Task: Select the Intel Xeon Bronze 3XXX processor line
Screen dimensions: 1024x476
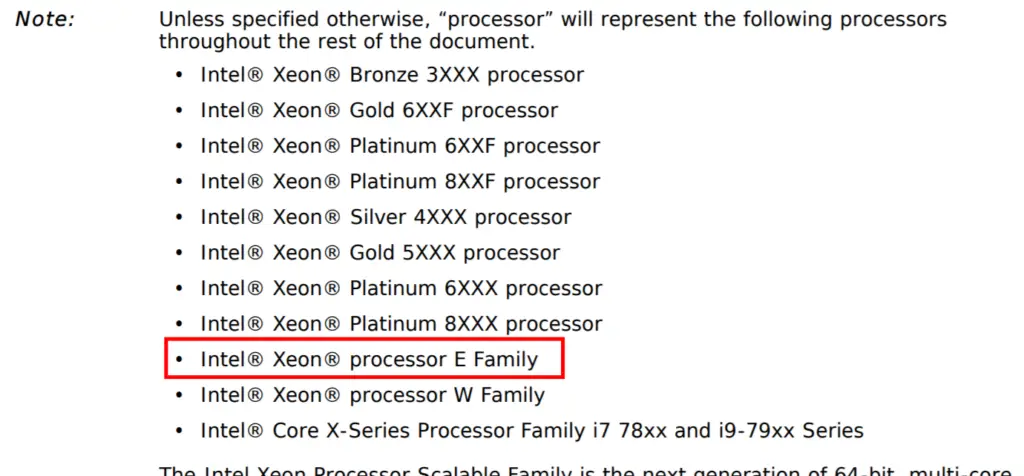Action: pyautogui.click(x=392, y=75)
